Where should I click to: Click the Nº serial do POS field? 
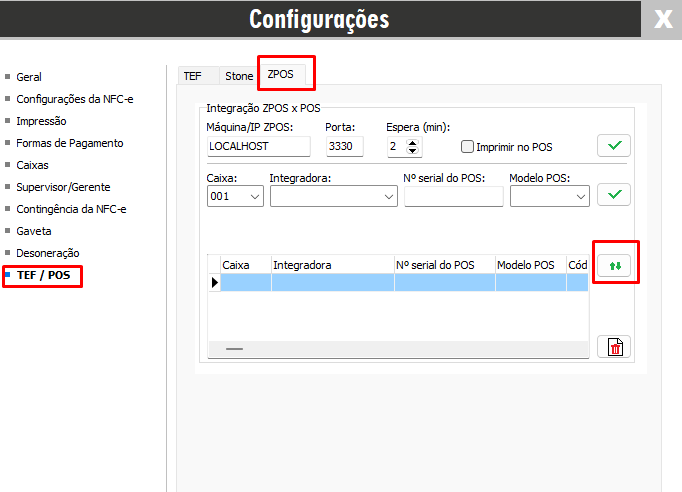coord(453,197)
